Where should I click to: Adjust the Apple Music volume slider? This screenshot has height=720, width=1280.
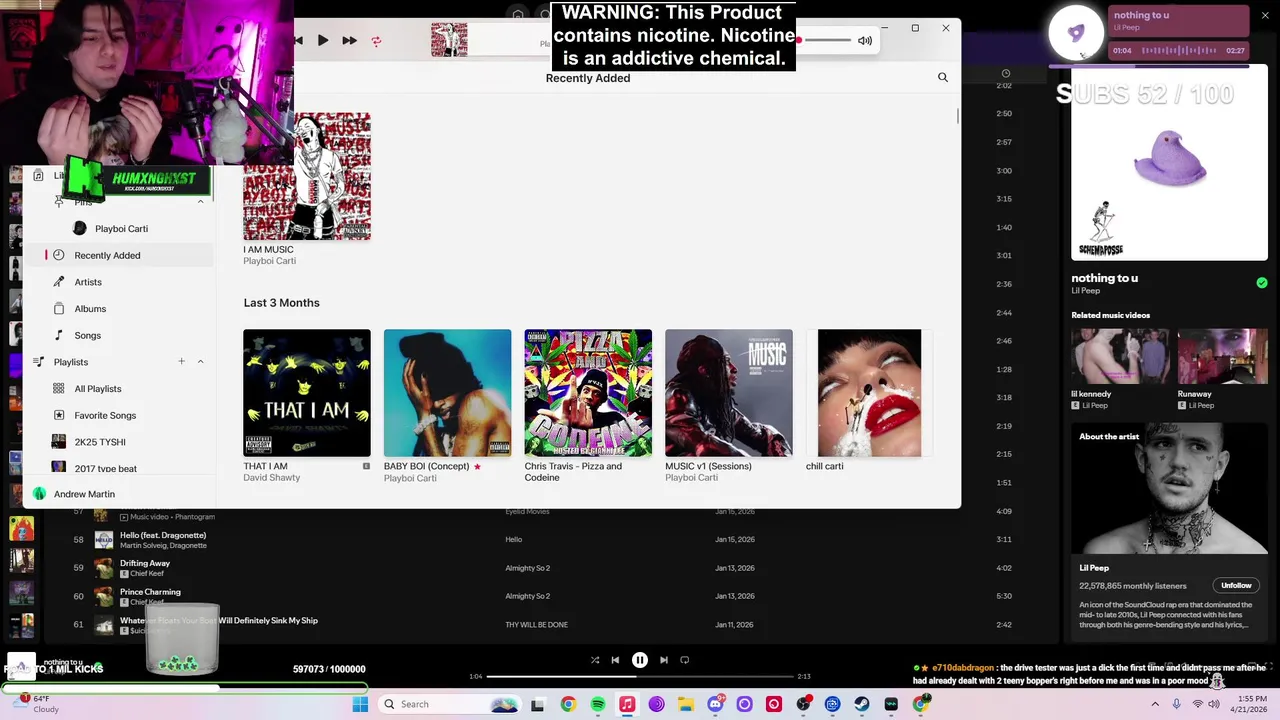click(823, 40)
